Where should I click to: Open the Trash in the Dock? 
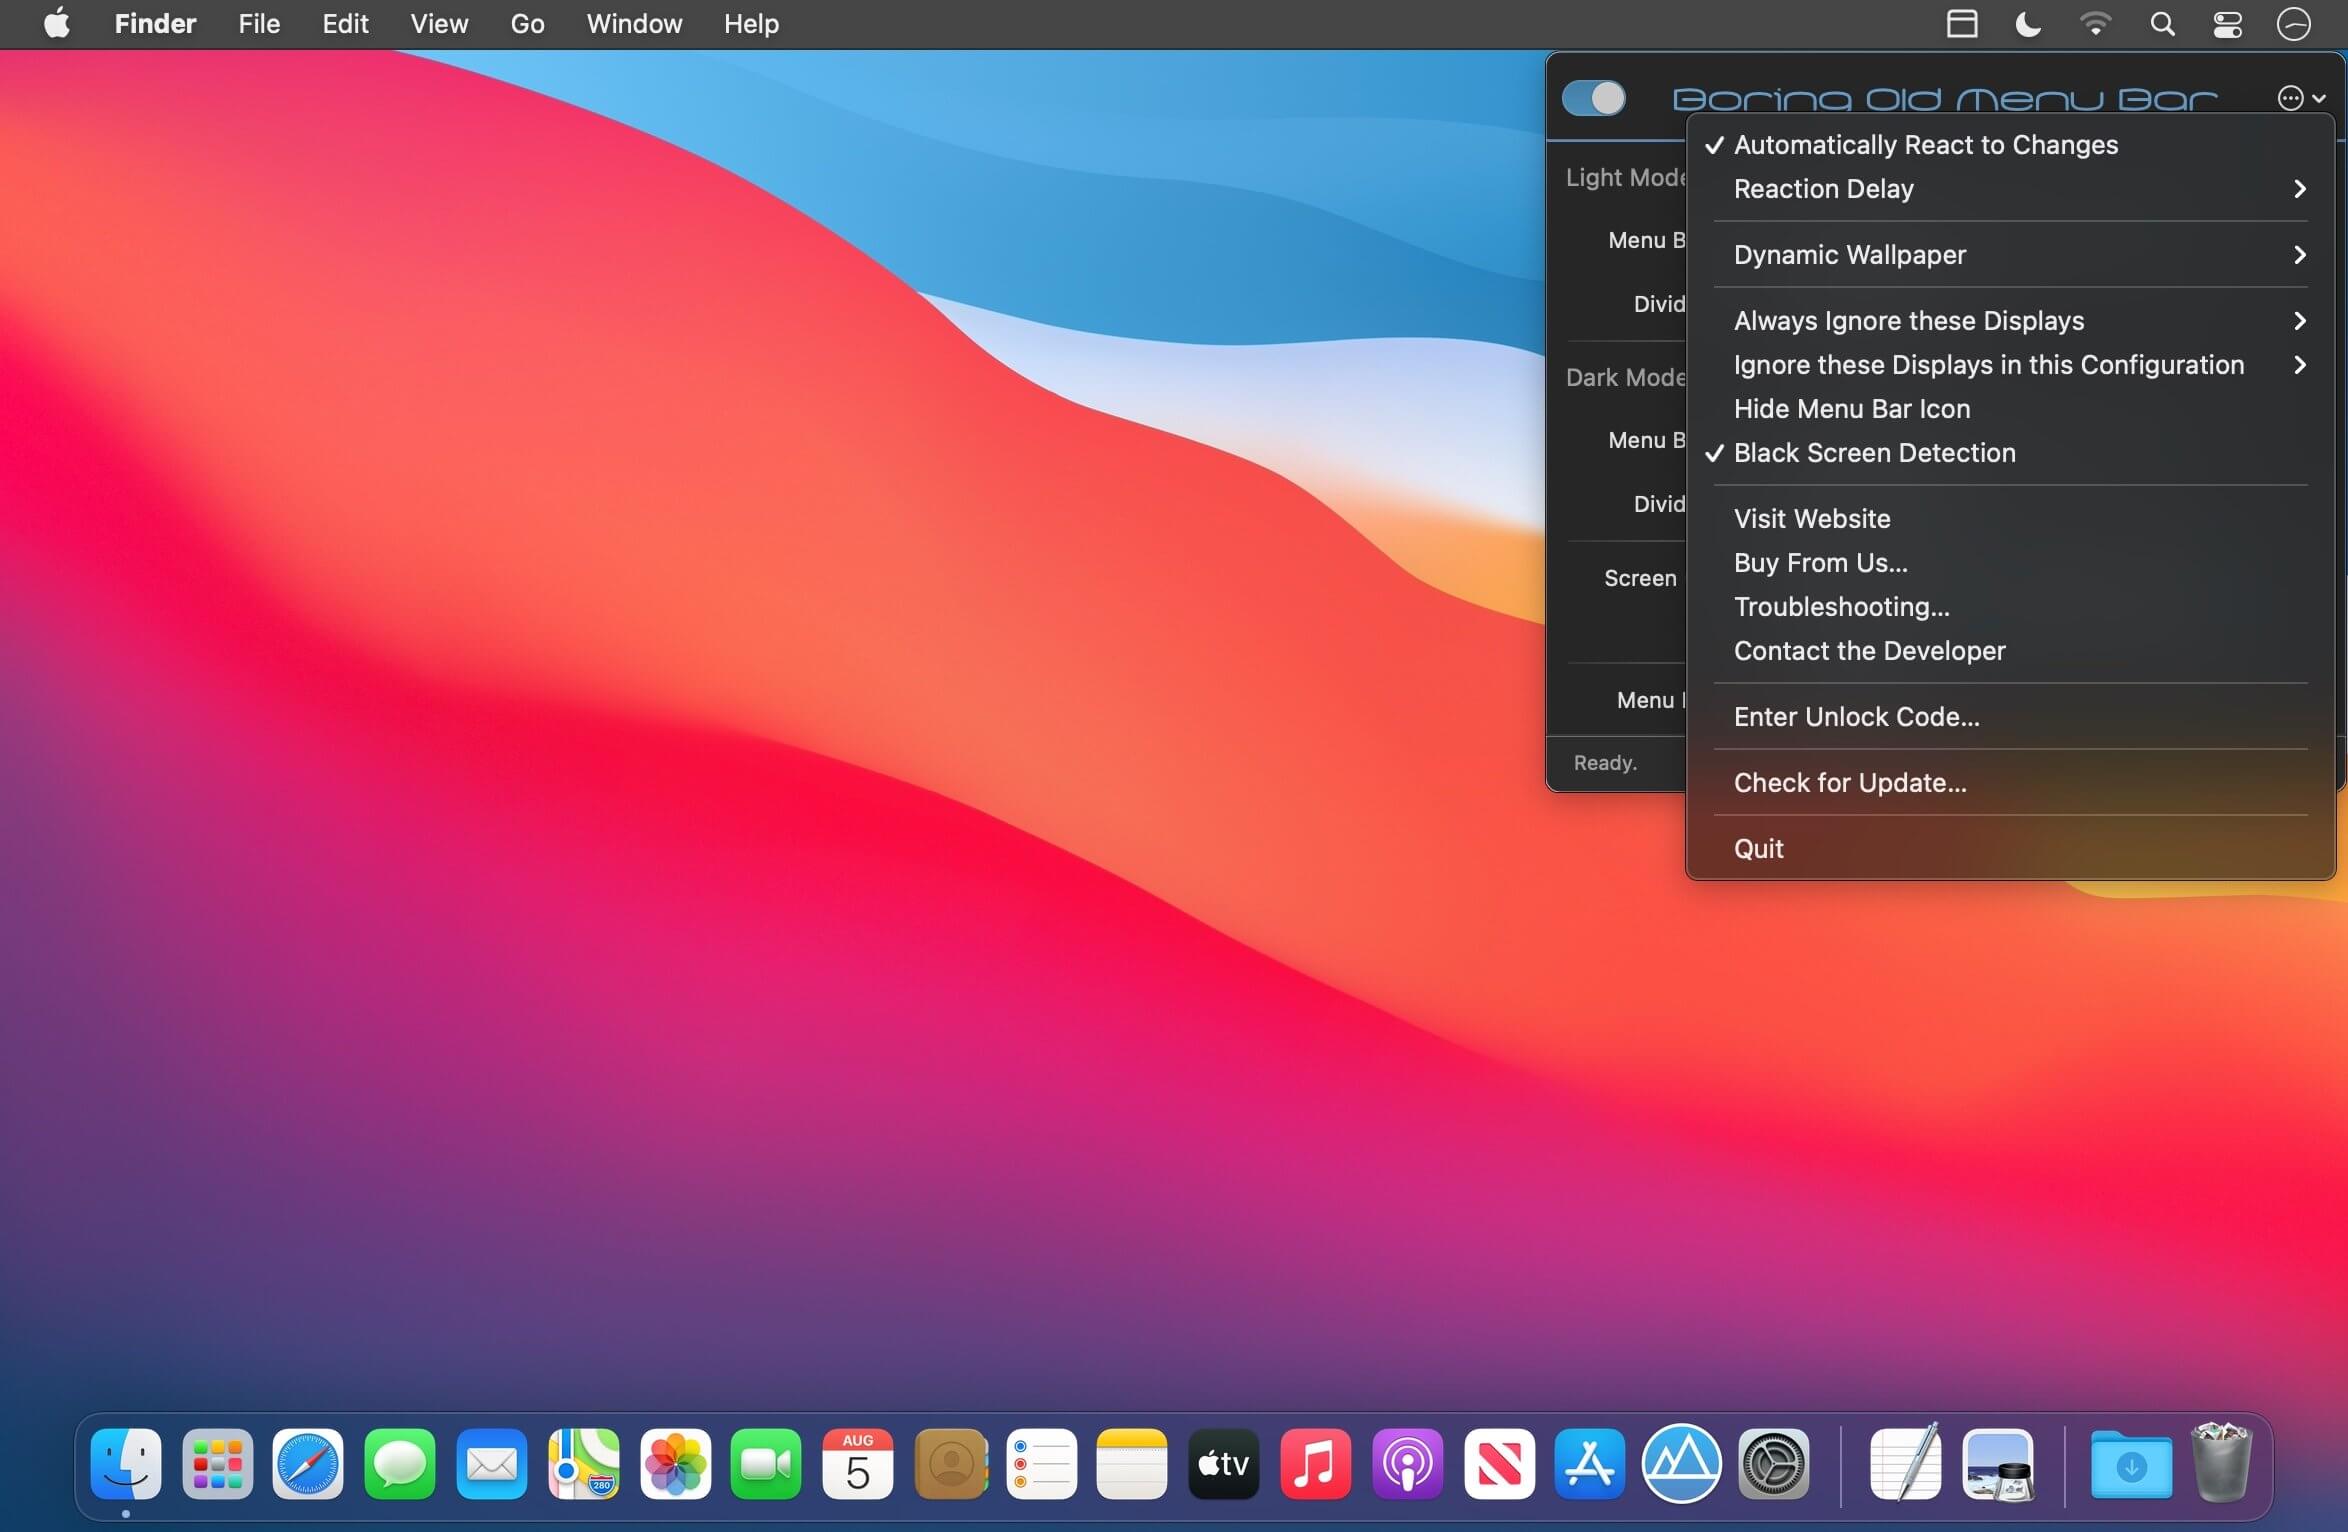pos(2222,1462)
